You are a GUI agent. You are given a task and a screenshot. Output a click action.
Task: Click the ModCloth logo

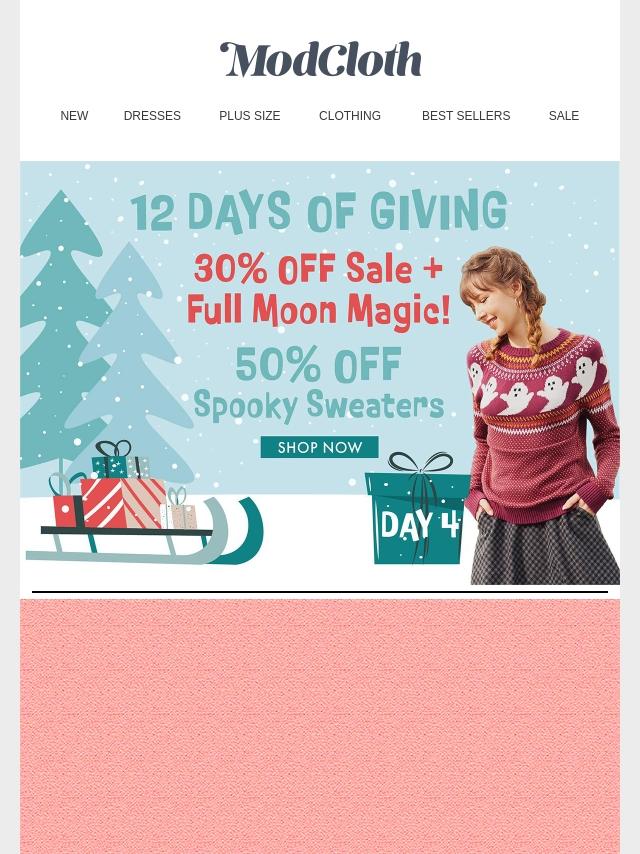point(320,59)
